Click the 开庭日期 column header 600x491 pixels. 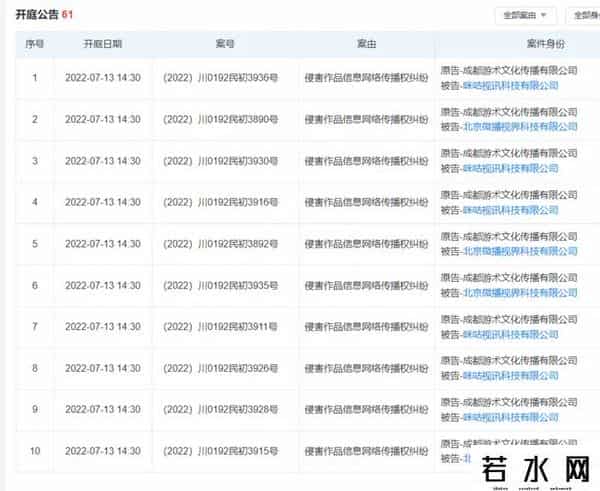coord(103,44)
